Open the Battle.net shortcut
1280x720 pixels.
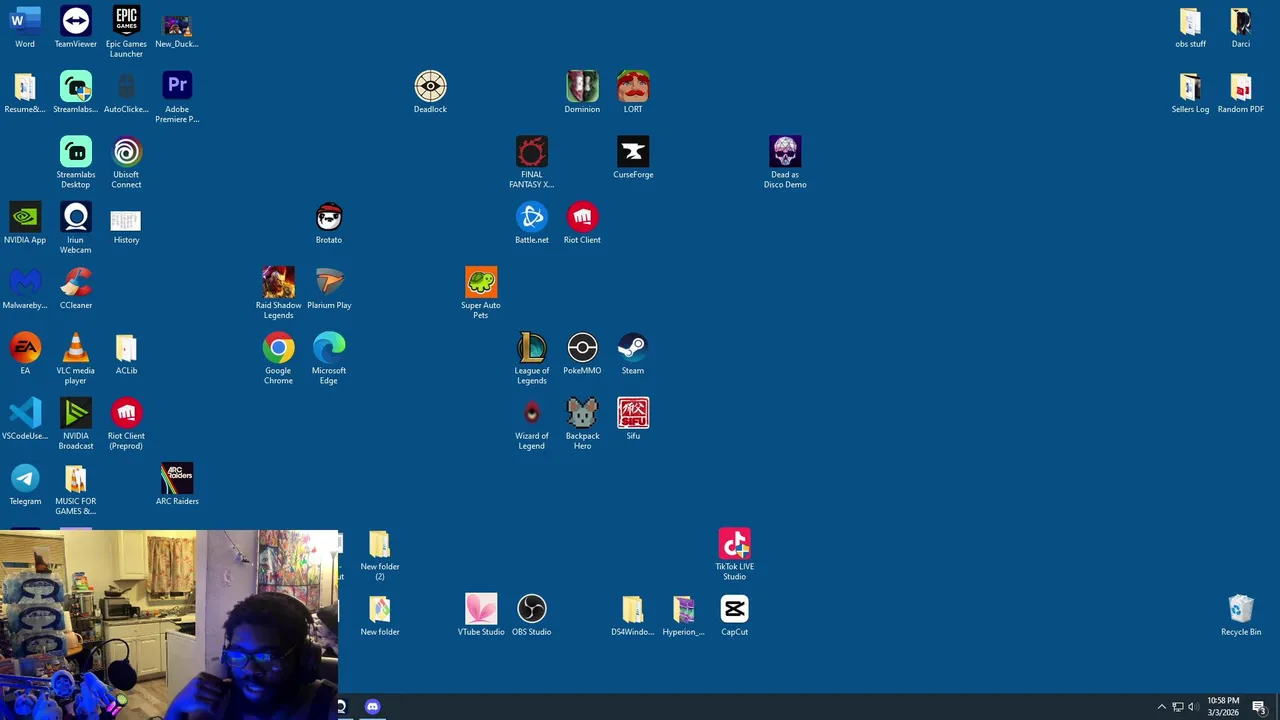[x=531, y=217]
